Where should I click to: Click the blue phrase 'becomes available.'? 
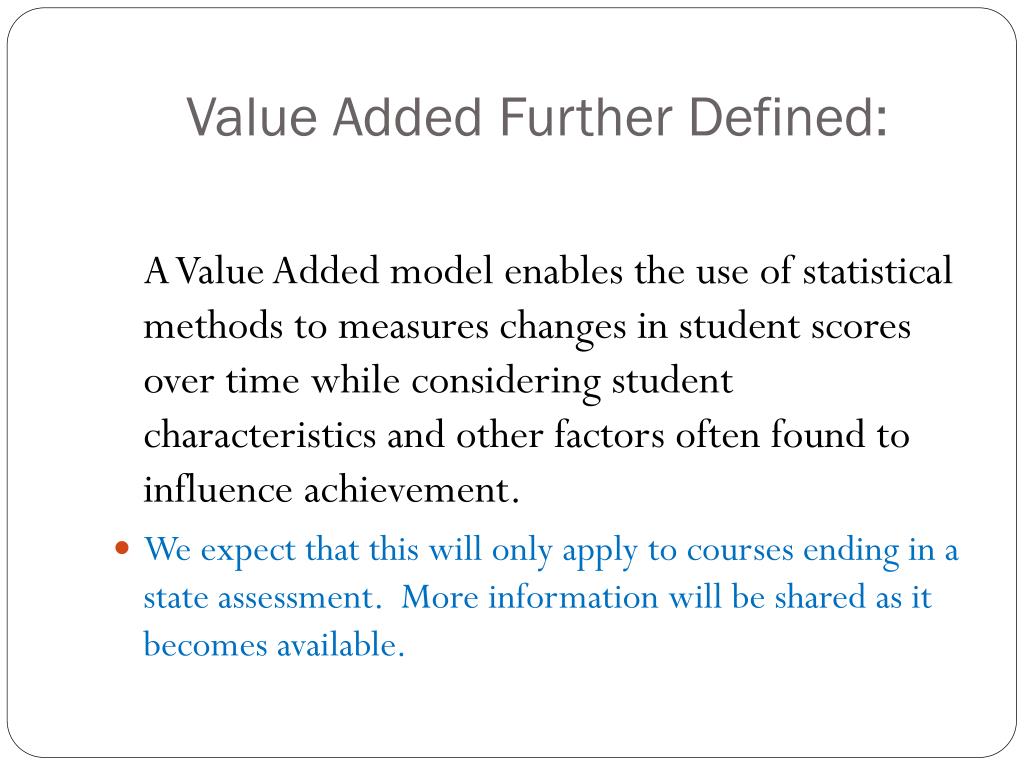[x=274, y=645]
